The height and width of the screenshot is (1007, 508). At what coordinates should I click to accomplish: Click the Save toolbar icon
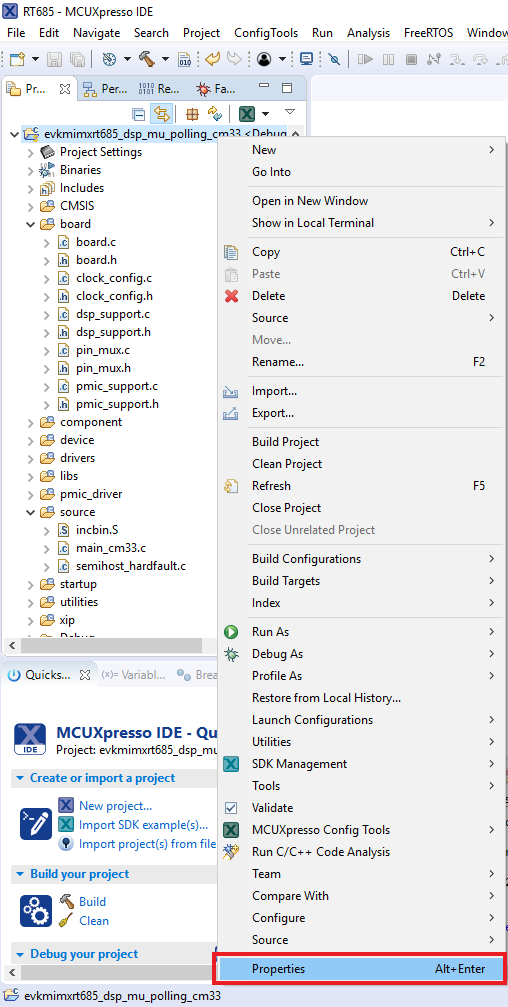(55, 59)
